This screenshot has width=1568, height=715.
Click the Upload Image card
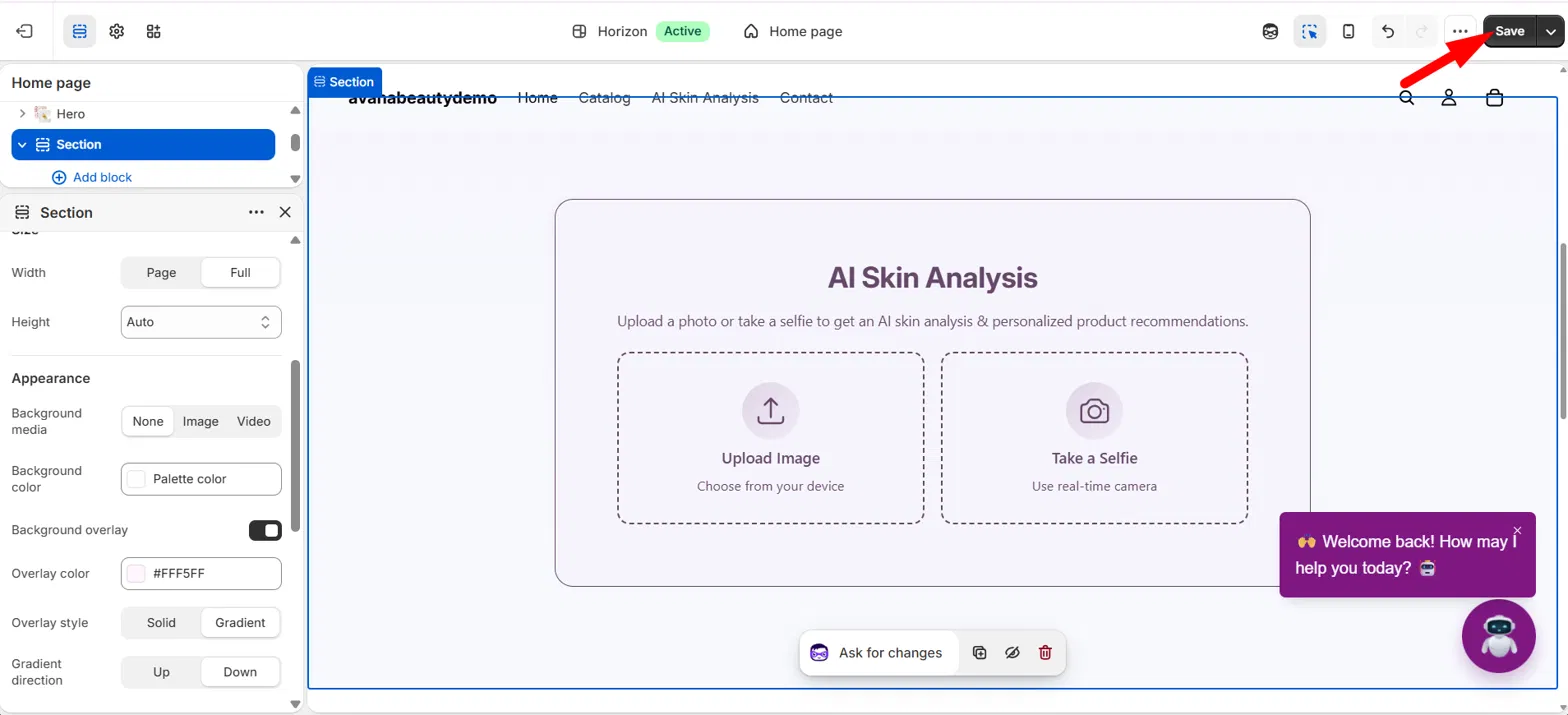771,438
